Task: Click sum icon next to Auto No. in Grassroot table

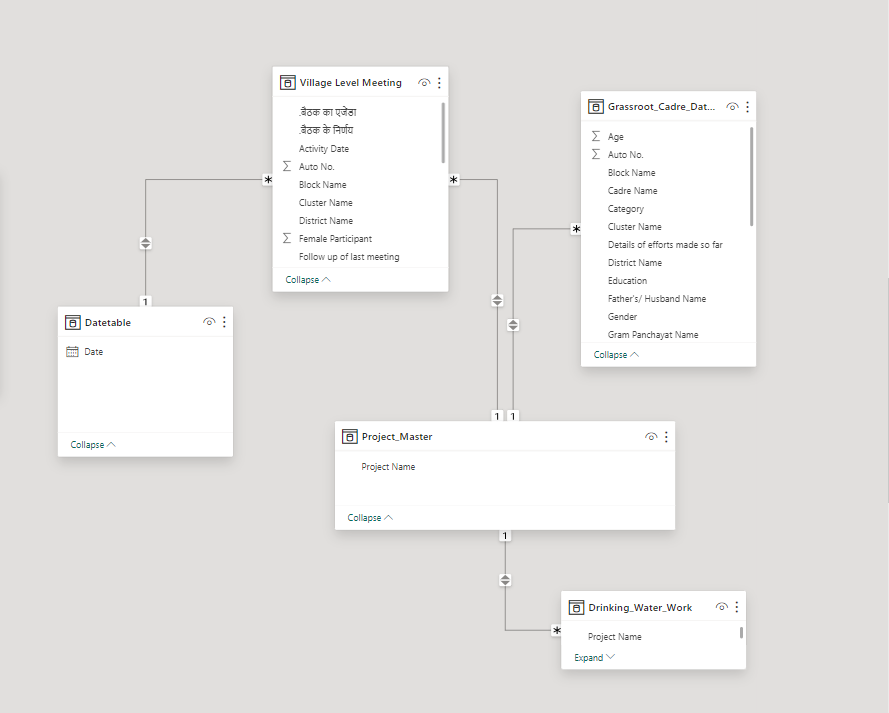Action: pyautogui.click(x=596, y=154)
